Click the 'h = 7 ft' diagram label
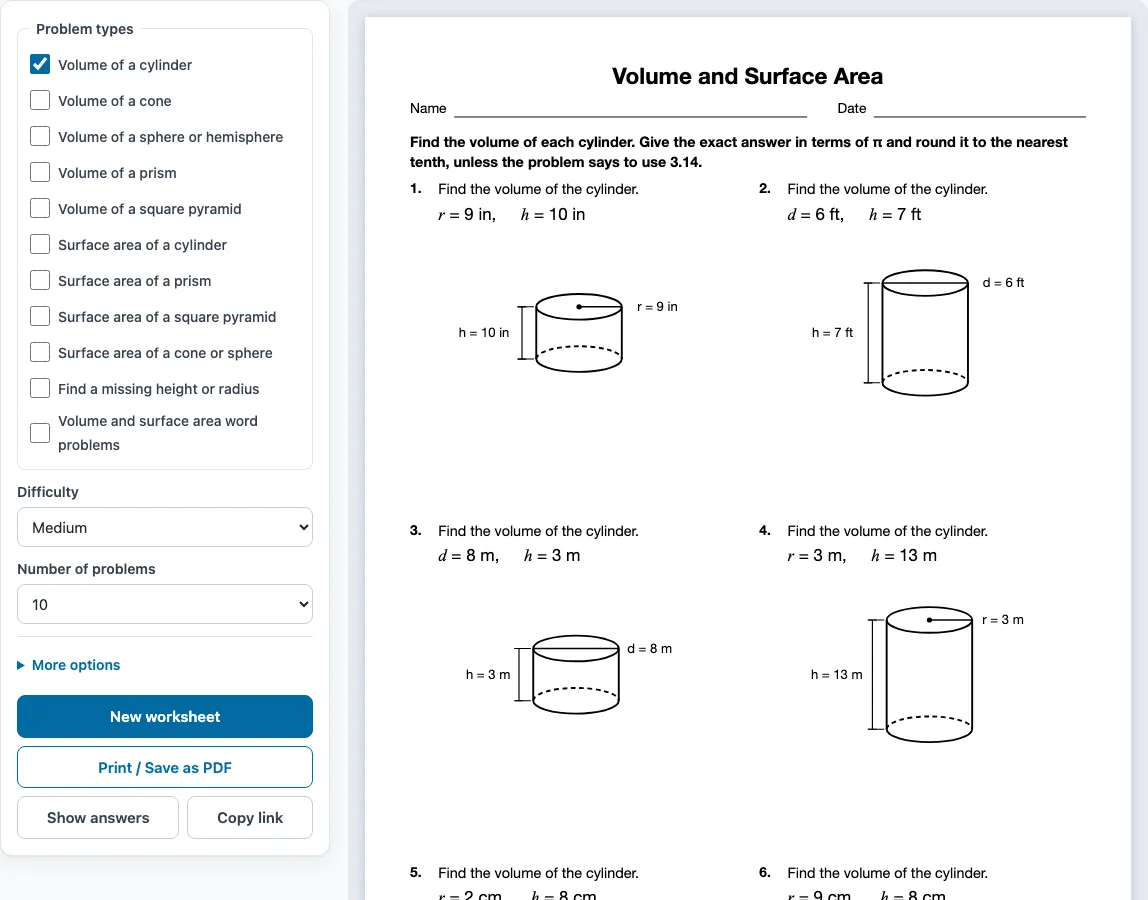This screenshot has height=900, width=1148. point(832,333)
